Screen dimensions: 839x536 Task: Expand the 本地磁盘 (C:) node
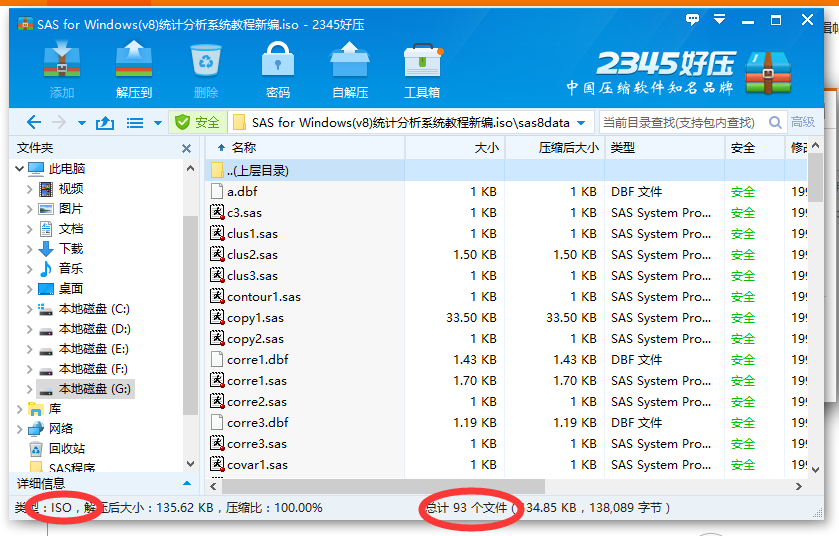pos(29,309)
